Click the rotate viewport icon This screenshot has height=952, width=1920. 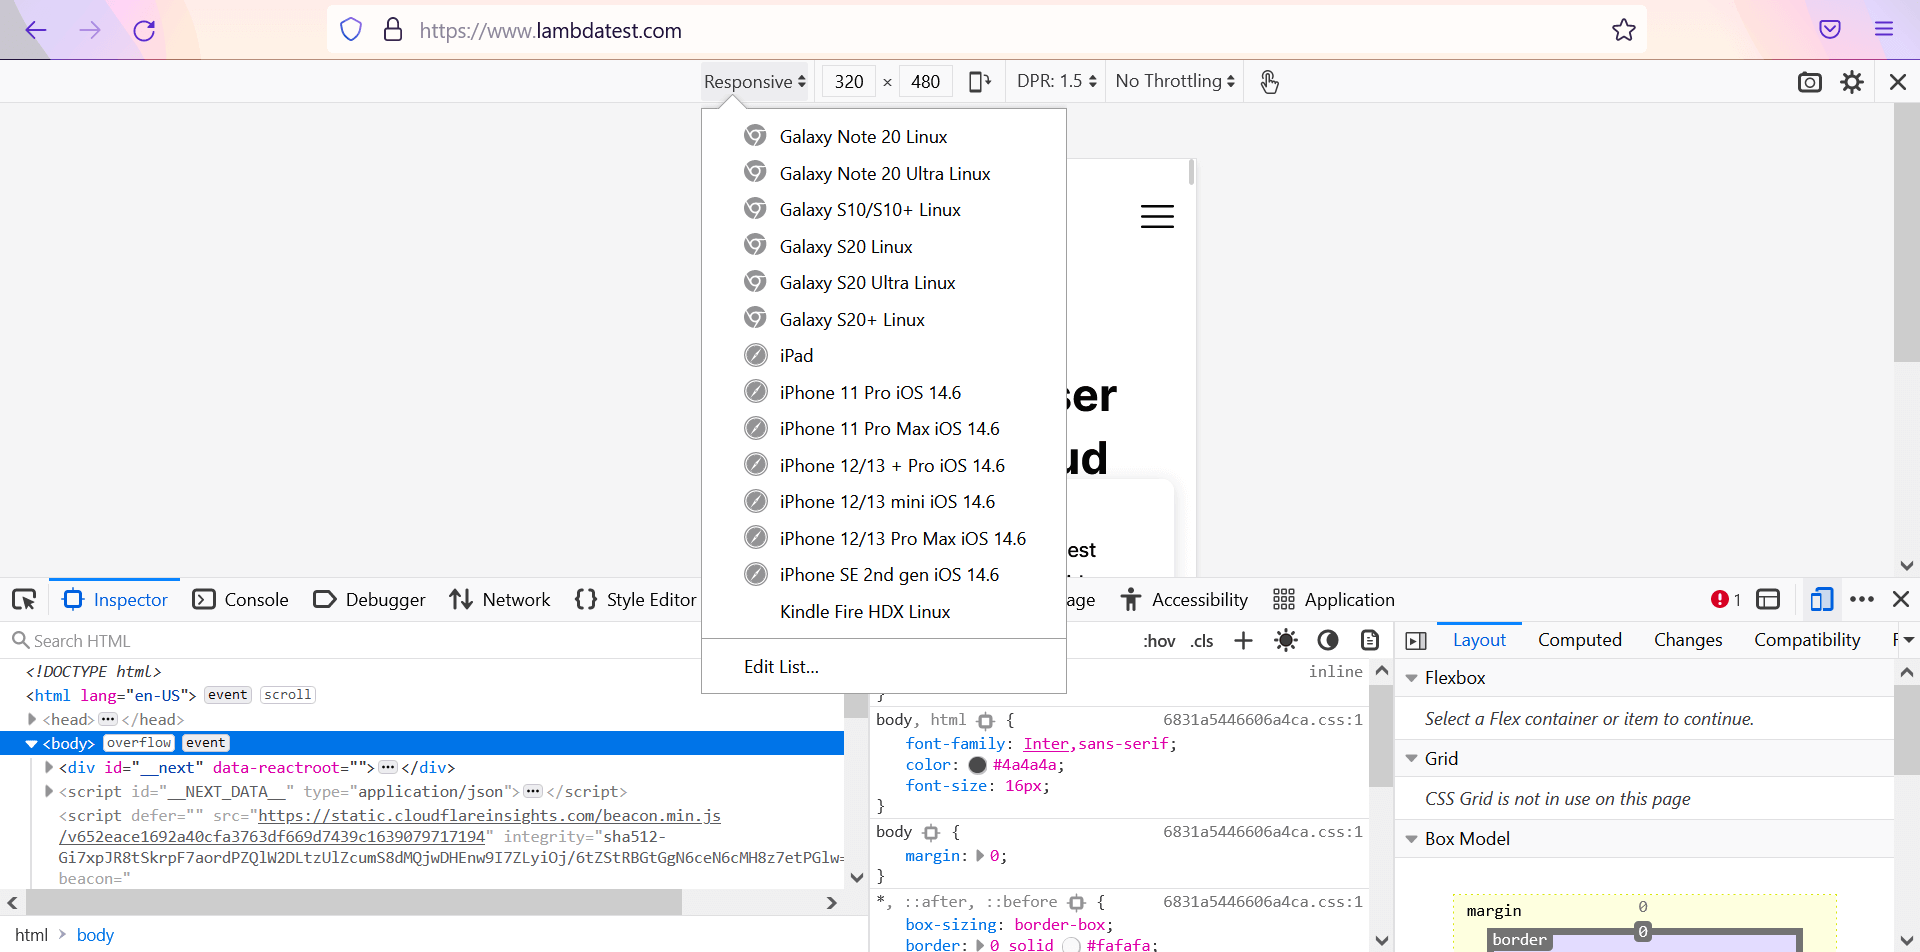point(980,82)
